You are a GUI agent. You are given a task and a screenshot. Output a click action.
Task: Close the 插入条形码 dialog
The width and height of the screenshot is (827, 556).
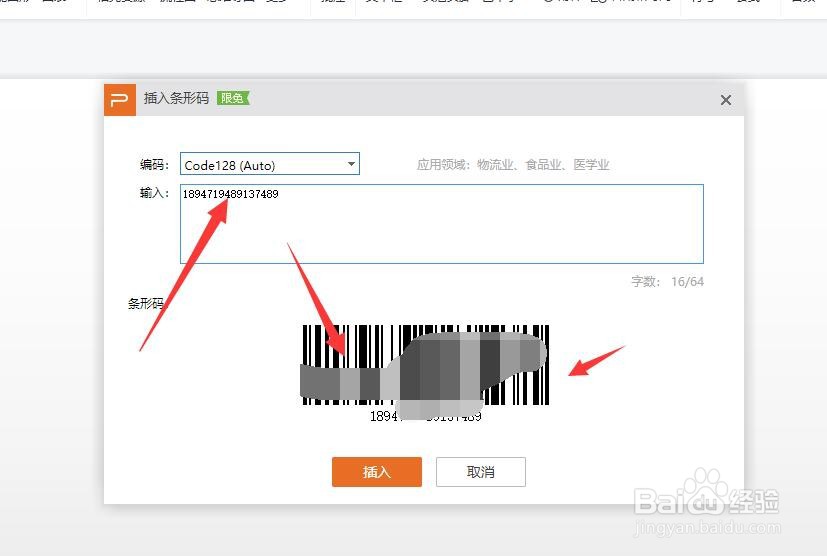(x=726, y=100)
